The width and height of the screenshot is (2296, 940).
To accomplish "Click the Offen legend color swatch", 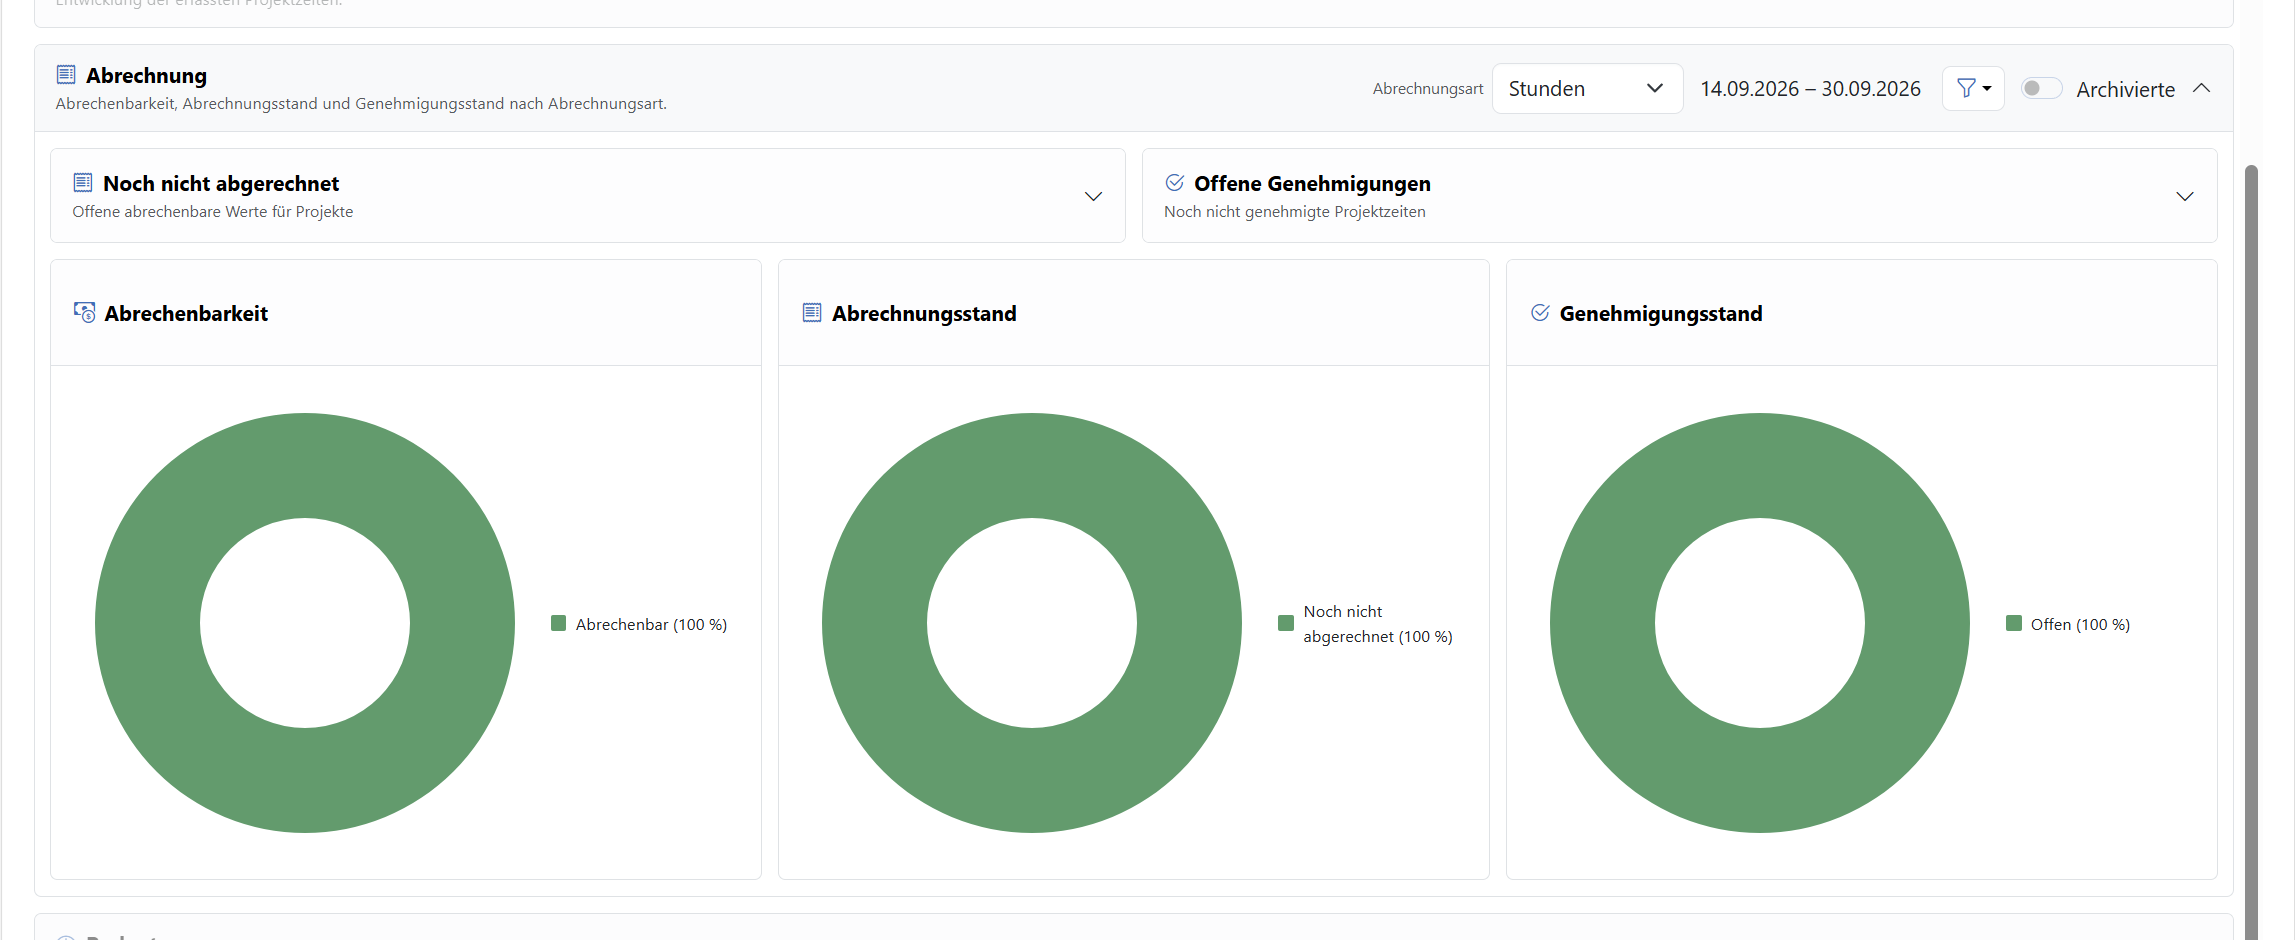I will point(2014,623).
